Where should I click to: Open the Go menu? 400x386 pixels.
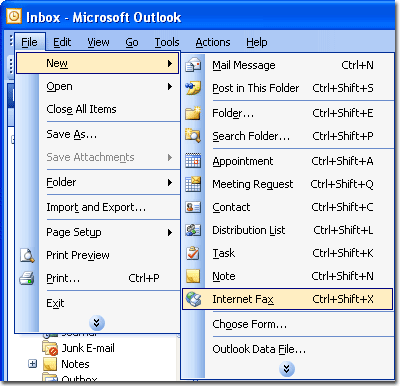[x=132, y=42]
